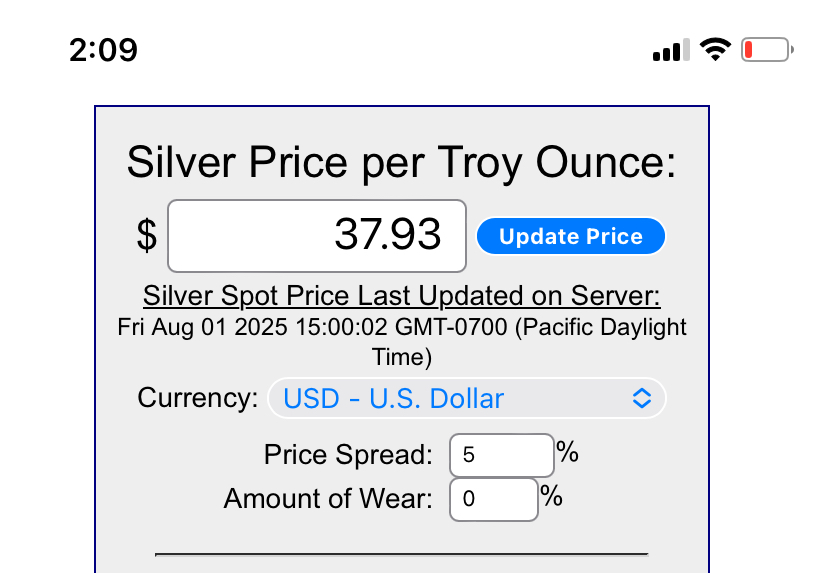Click the Silver Price per Troy Ounce heading
828x573 pixels.
point(402,162)
